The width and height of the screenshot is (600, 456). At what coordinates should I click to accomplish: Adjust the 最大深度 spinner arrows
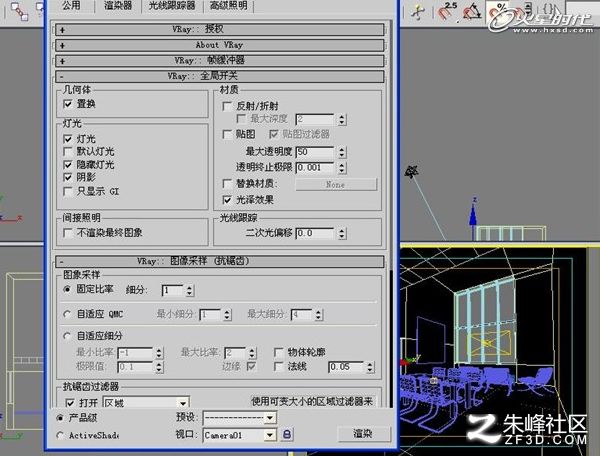pyautogui.click(x=342, y=119)
